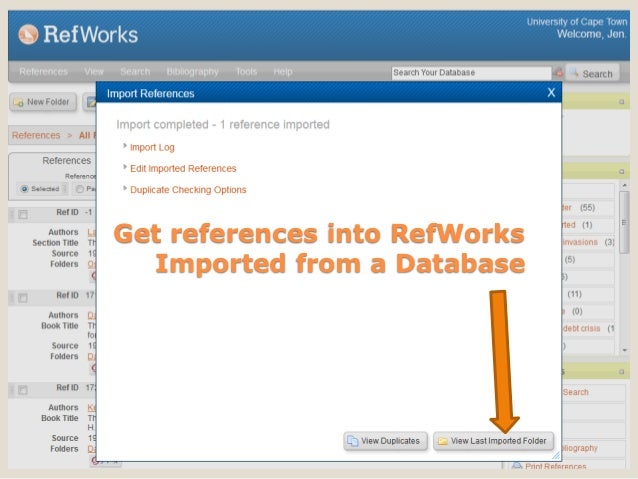Create a New Folder

pyautogui.click(x=42, y=102)
